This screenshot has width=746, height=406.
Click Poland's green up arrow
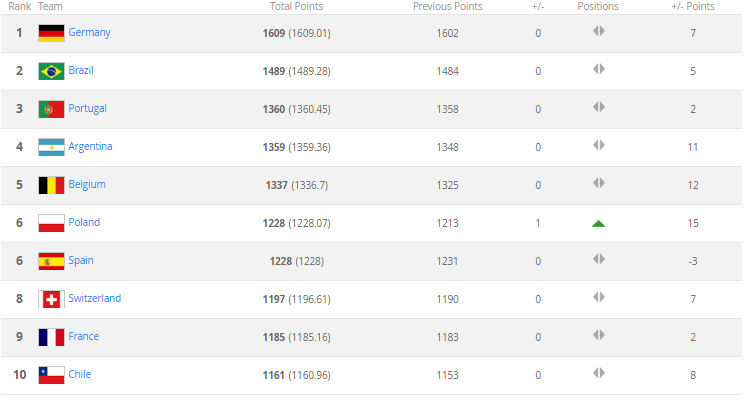(598, 223)
